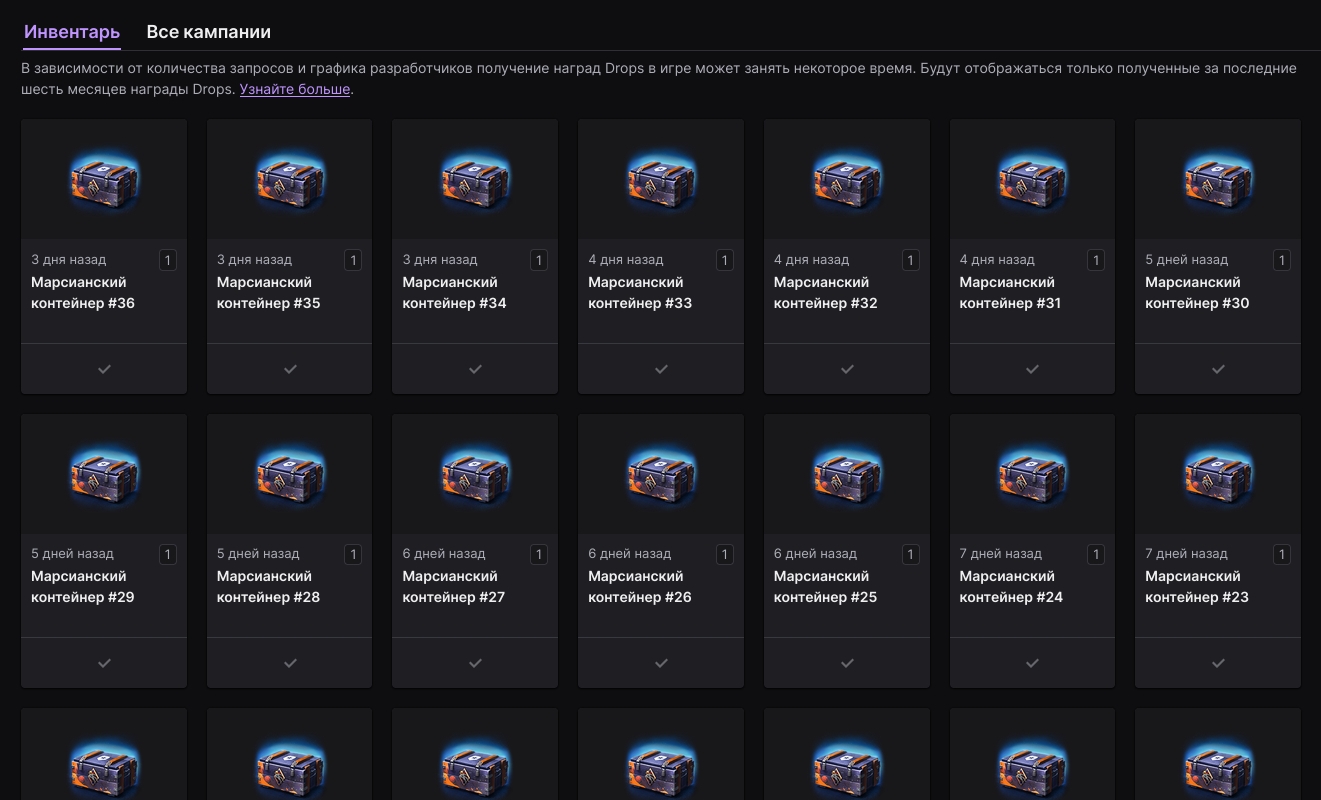Click the quantity badge on контейнер #24
Screen dimensions: 1321x800
pos(1096,554)
